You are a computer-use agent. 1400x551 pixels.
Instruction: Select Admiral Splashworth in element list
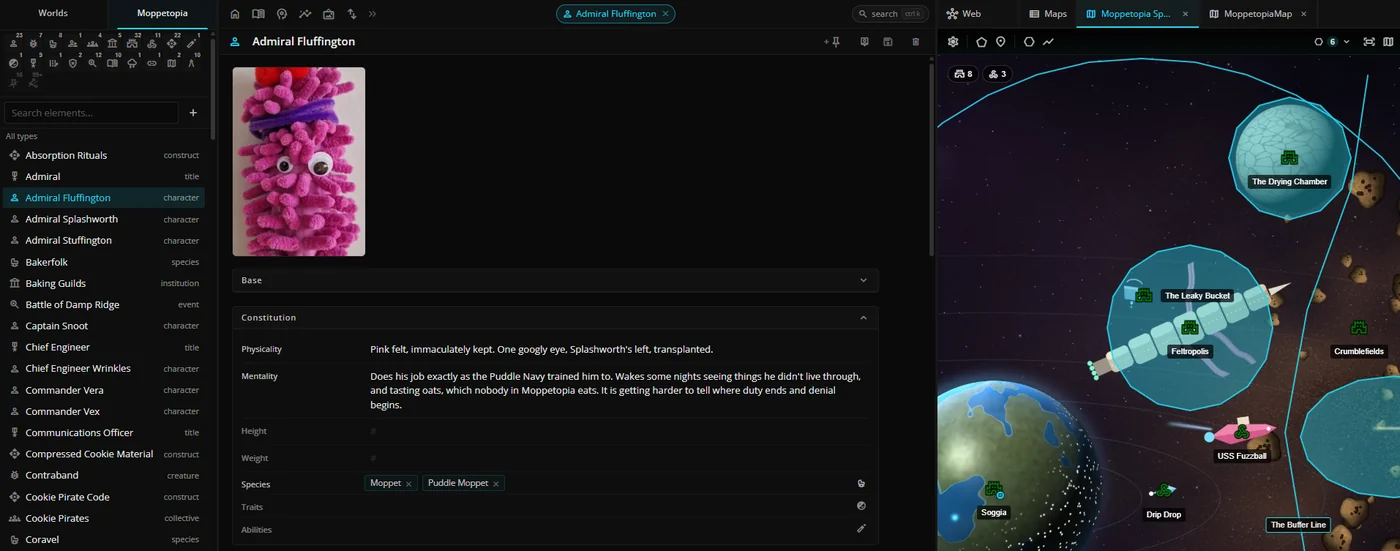coord(104,219)
